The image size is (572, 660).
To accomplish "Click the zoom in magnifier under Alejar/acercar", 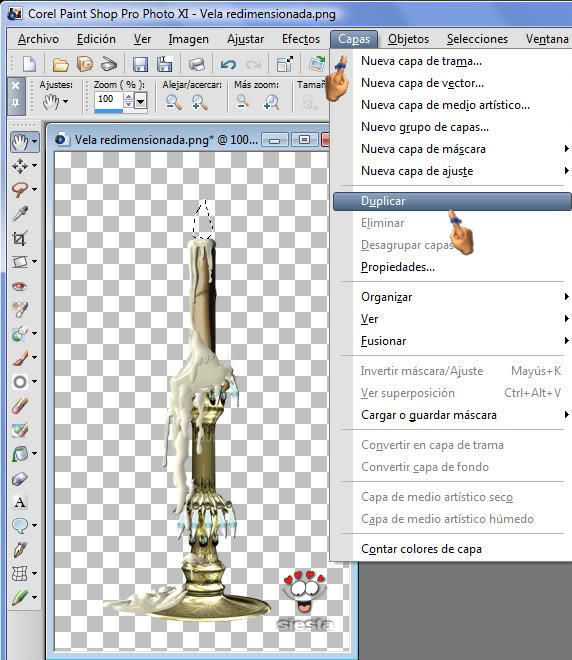I will tap(200, 102).
